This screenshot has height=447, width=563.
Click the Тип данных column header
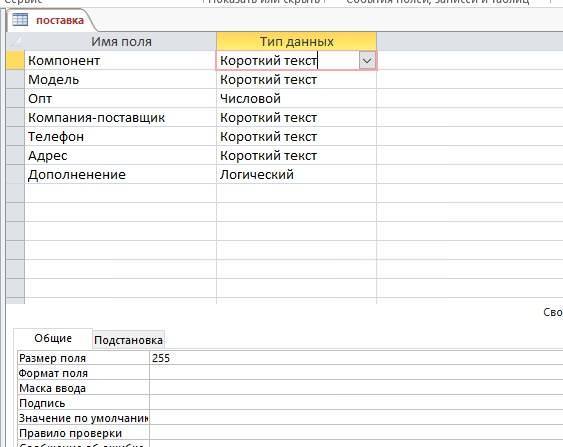(x=297, y=42)
